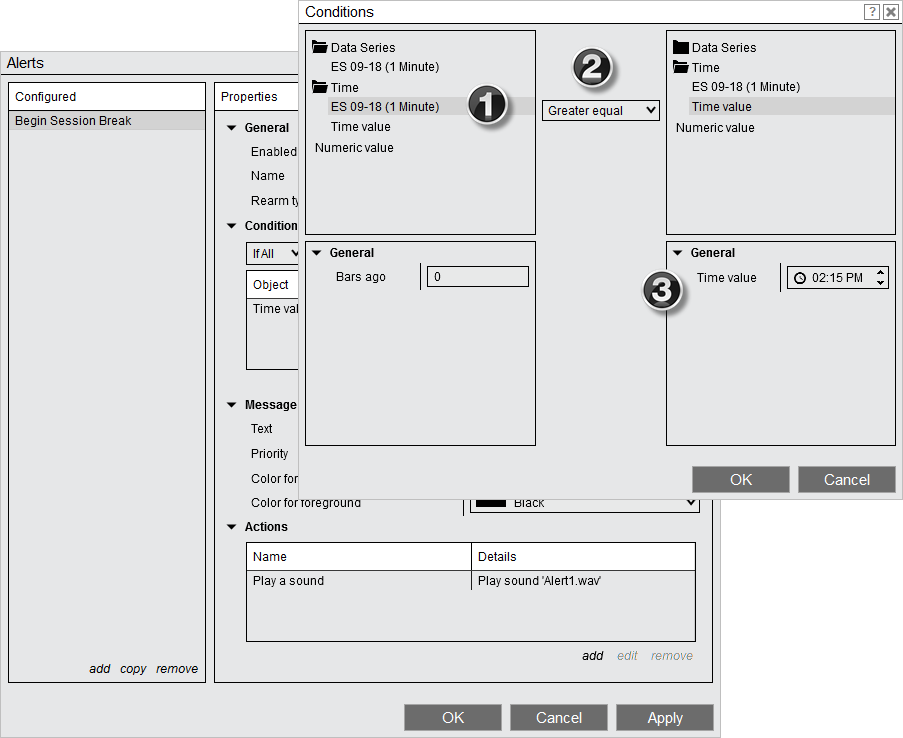Click the clock icon inside the Time value field
The height and width of the screenshot is (738, 903).
click(x=800, y=278)
